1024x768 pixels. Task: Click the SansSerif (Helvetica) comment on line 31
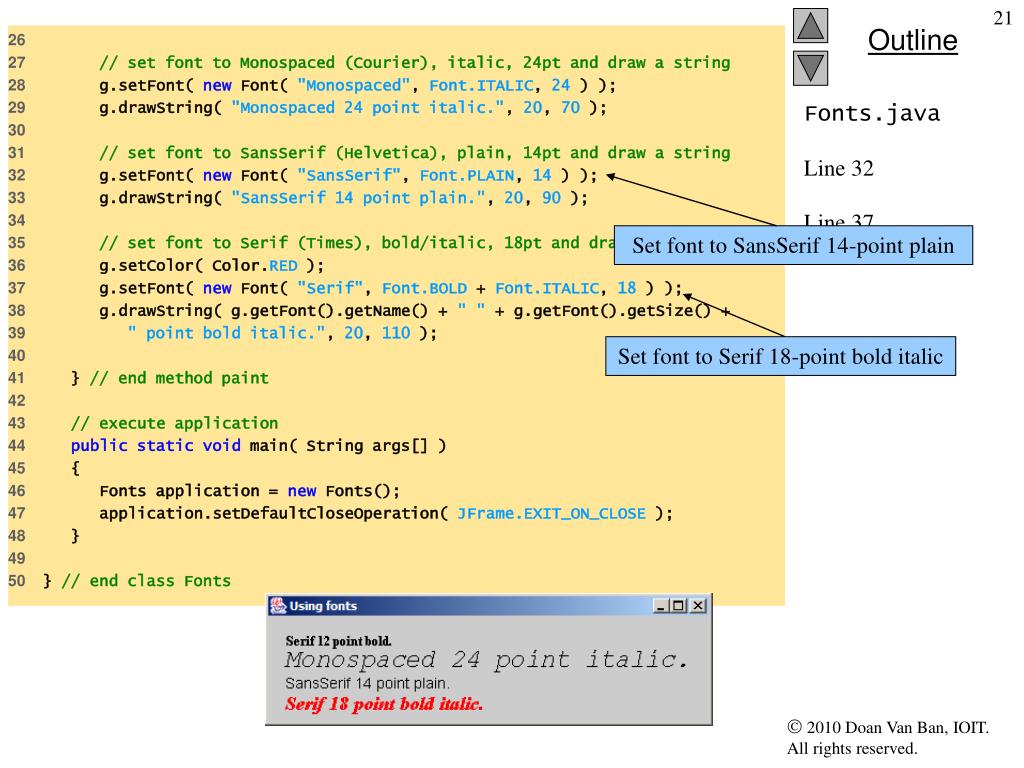tap(415, 153)
